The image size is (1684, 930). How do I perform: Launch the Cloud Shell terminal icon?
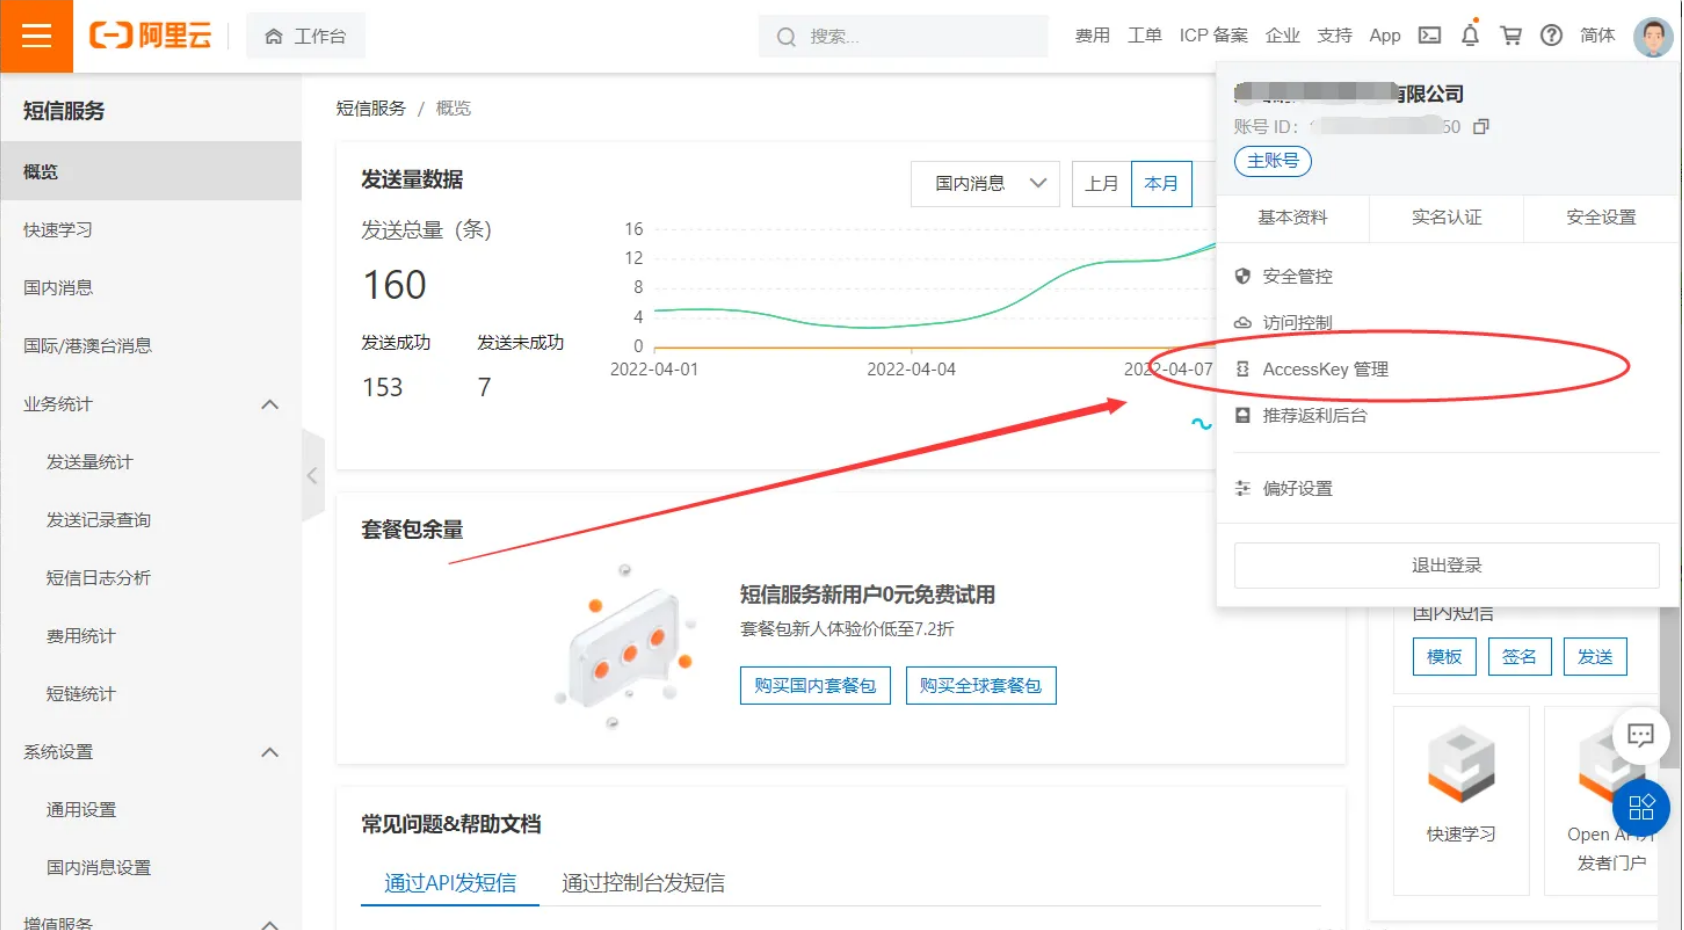(x=1430, y=36)
